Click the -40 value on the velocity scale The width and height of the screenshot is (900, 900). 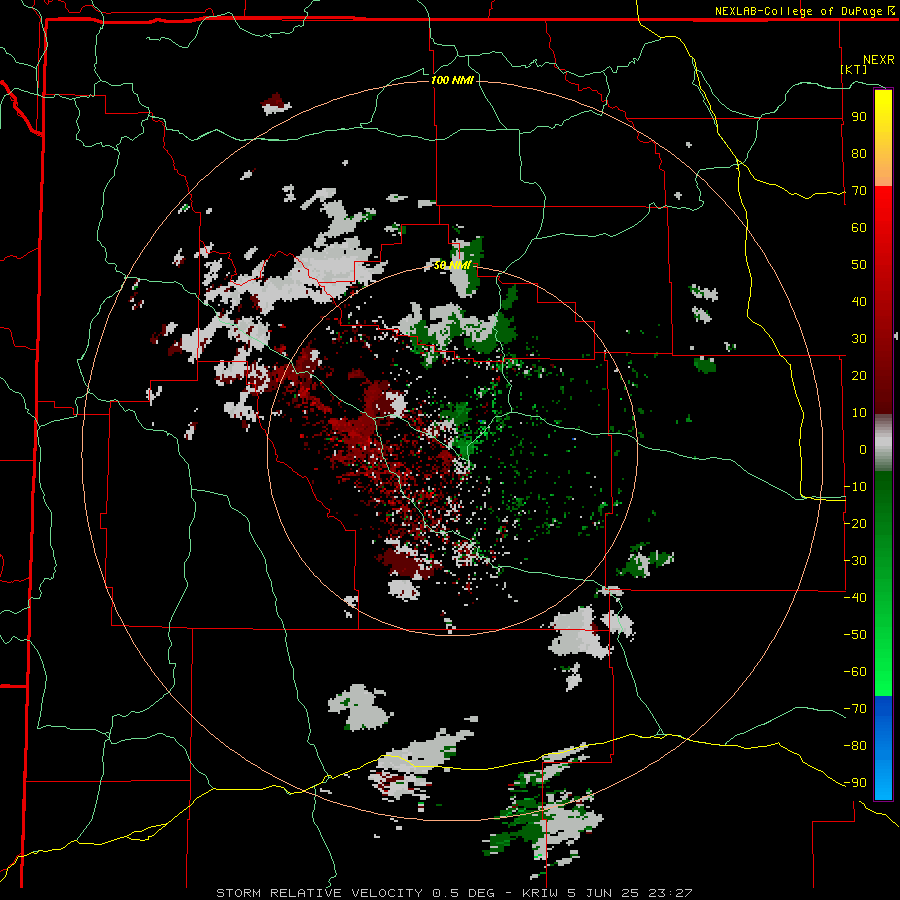[855, 598]
